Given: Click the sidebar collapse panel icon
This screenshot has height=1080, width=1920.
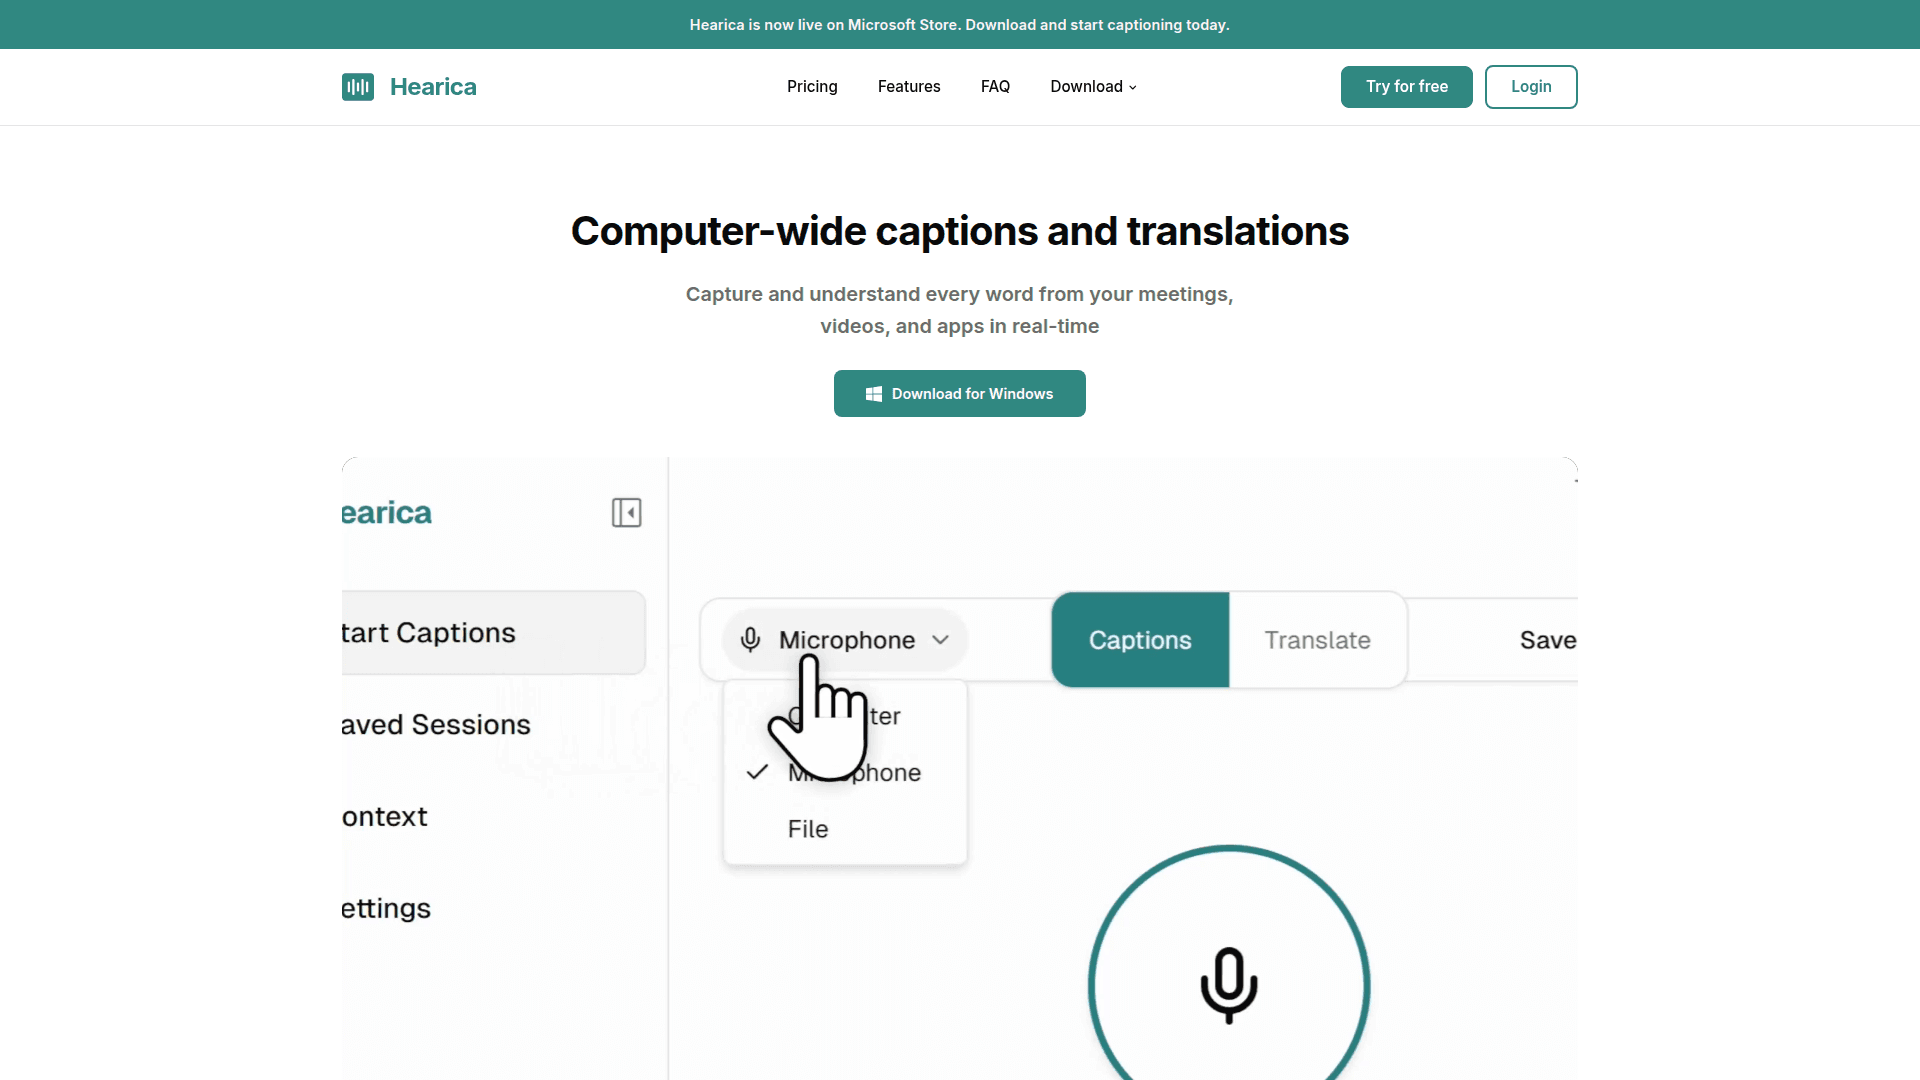Looking at the screenshot, I should pos(626,513).
